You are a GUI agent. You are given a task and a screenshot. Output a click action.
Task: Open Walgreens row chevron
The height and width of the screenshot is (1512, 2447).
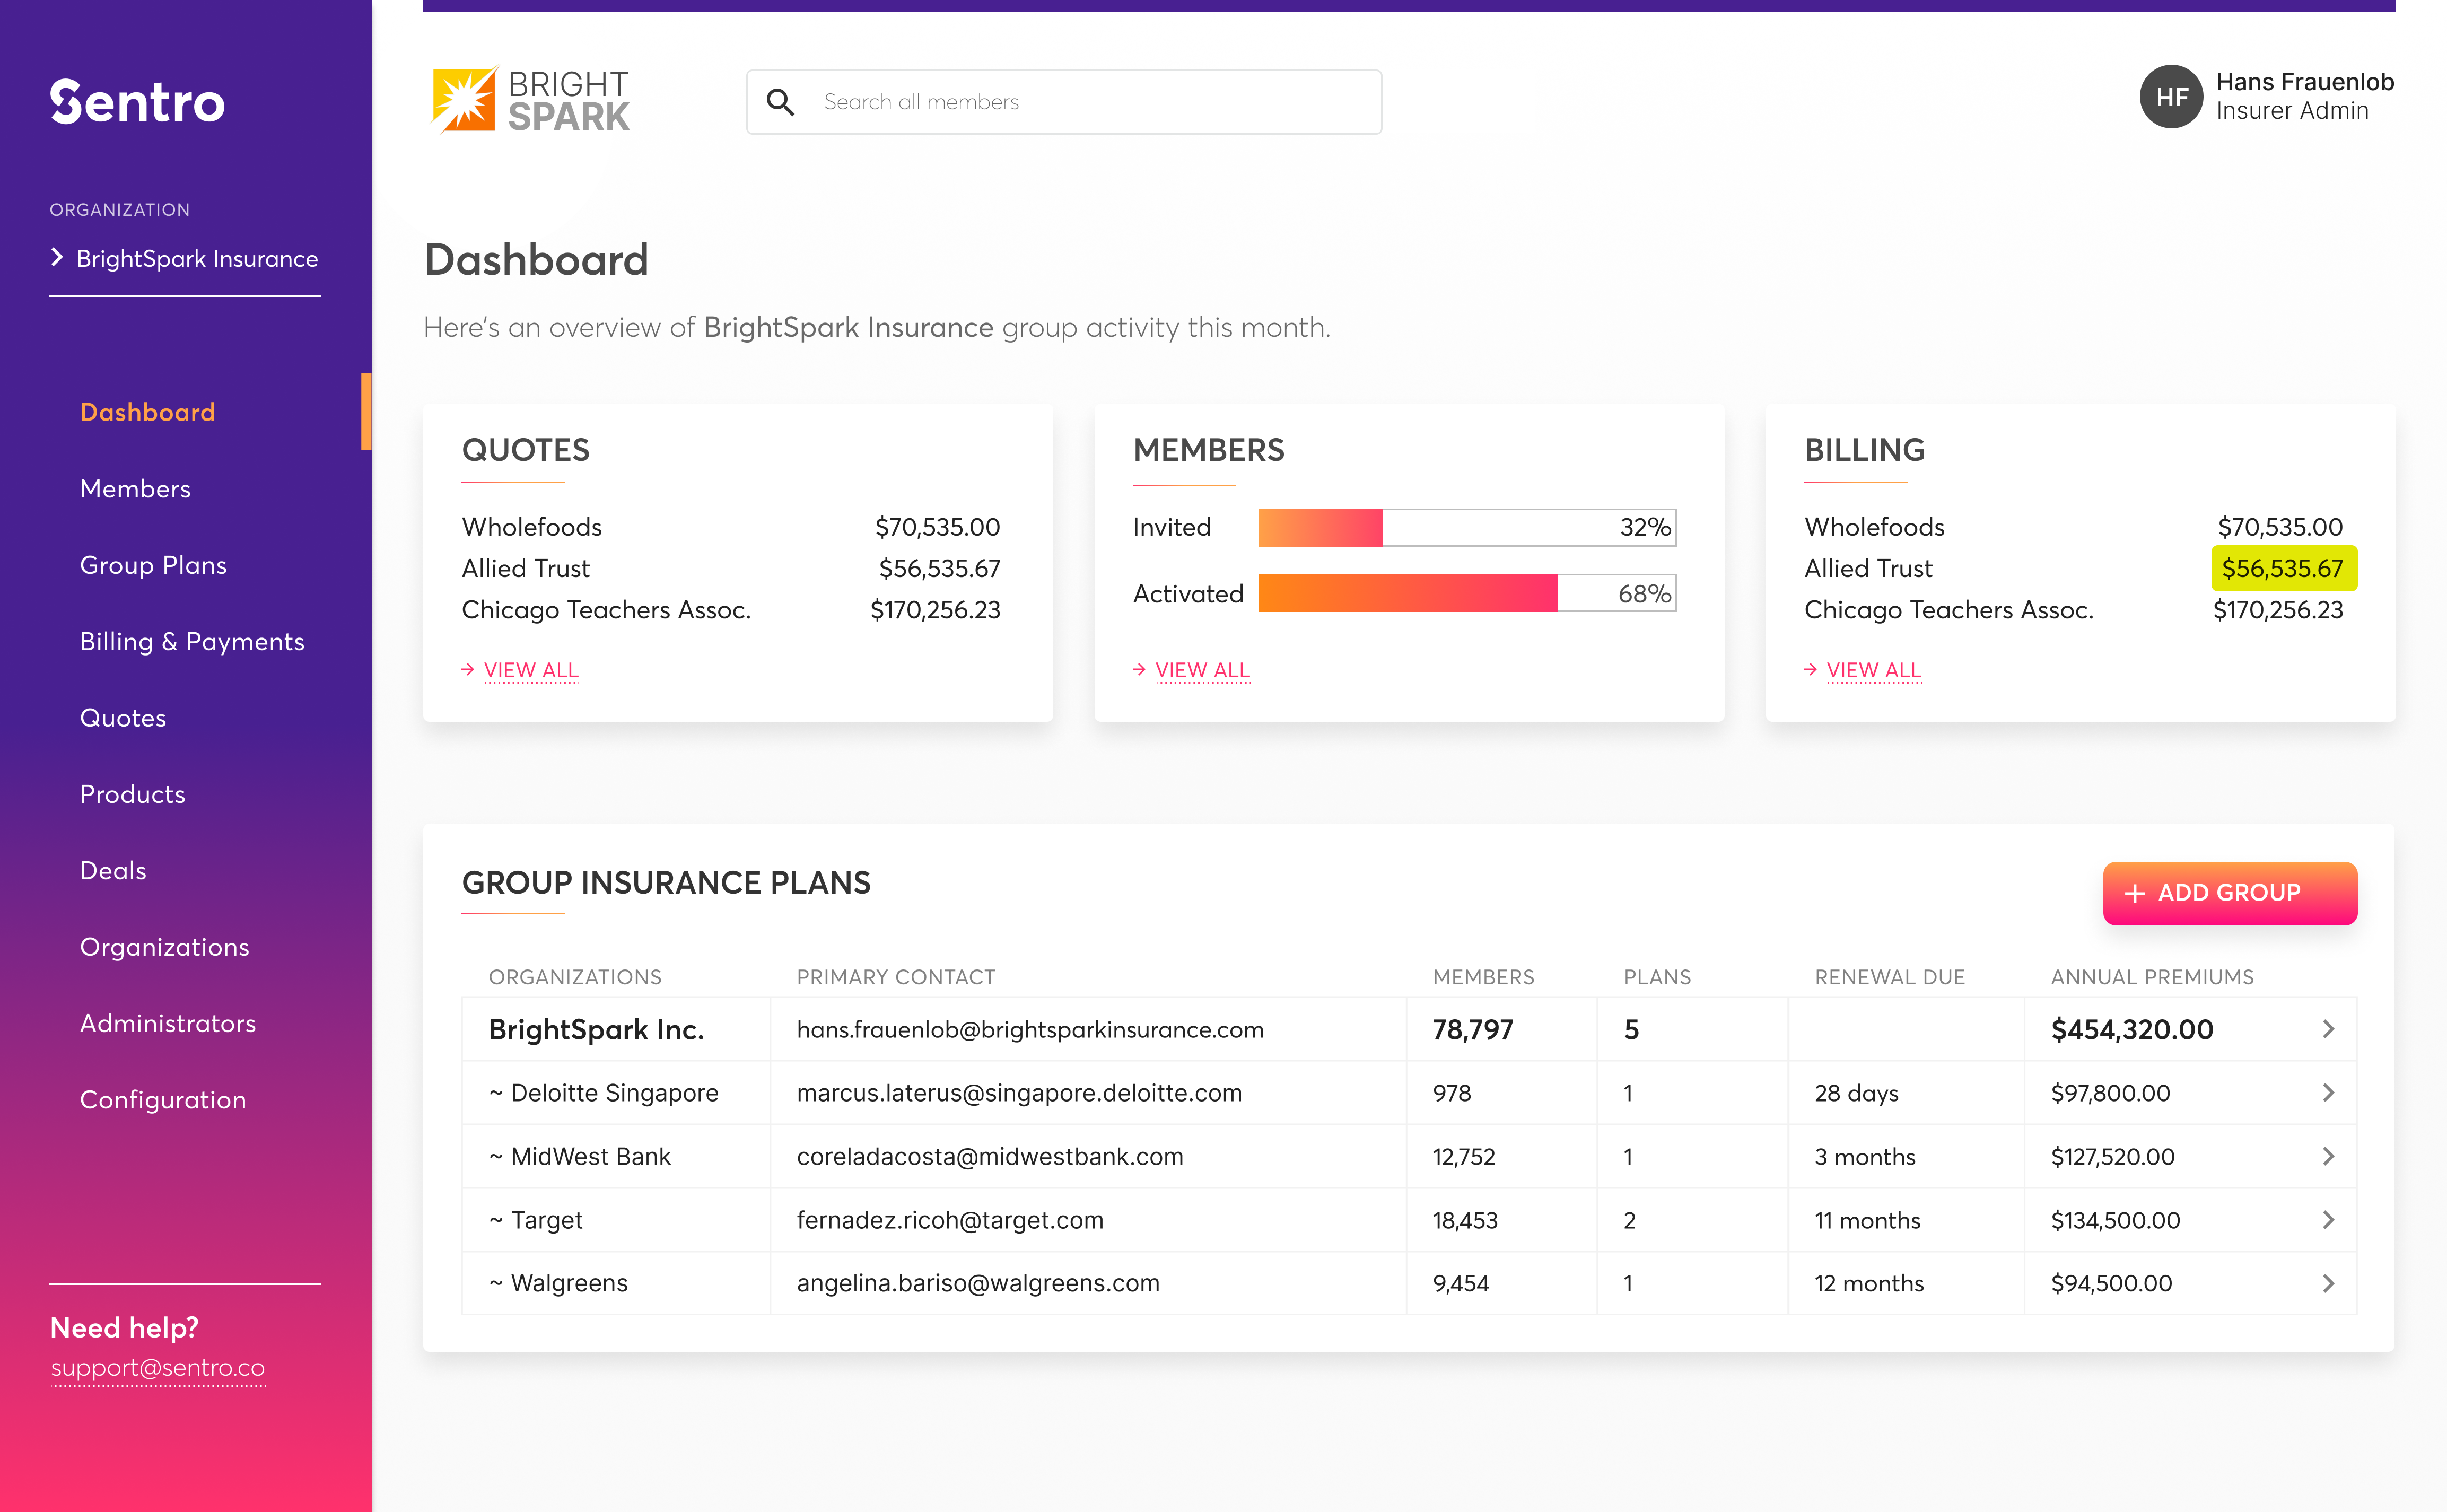(2328, 1283)
